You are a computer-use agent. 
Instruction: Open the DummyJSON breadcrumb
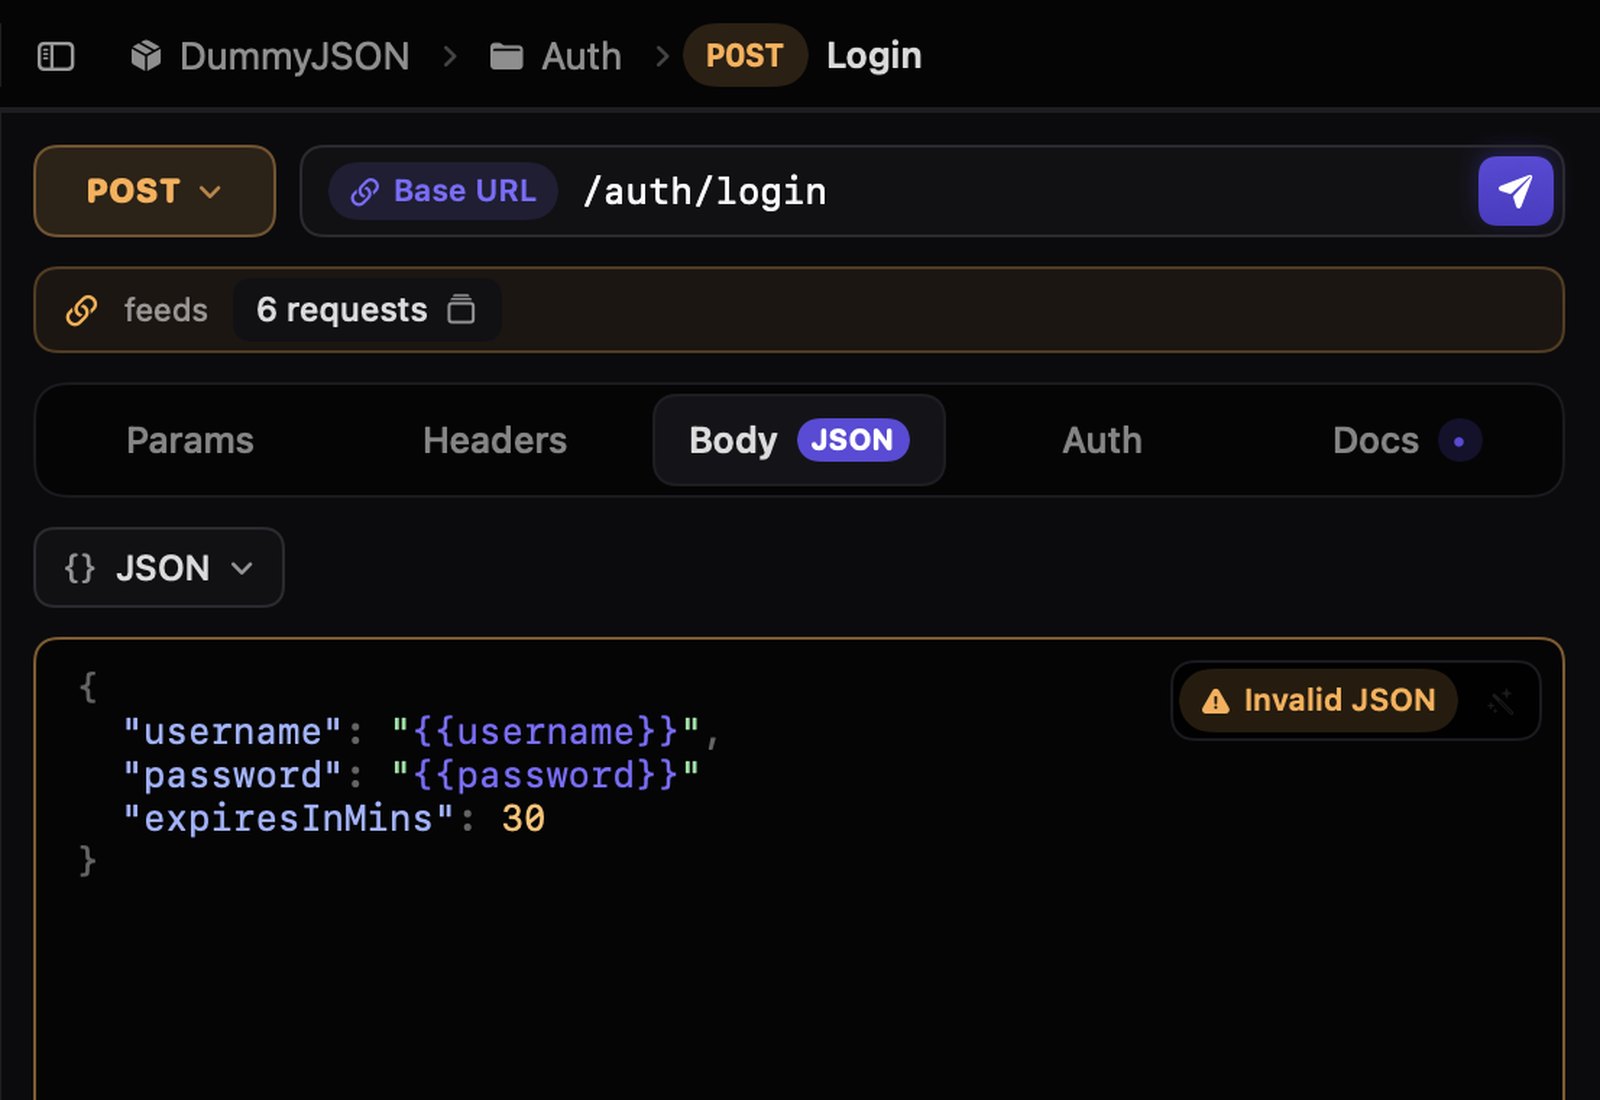tap(294, 56)
